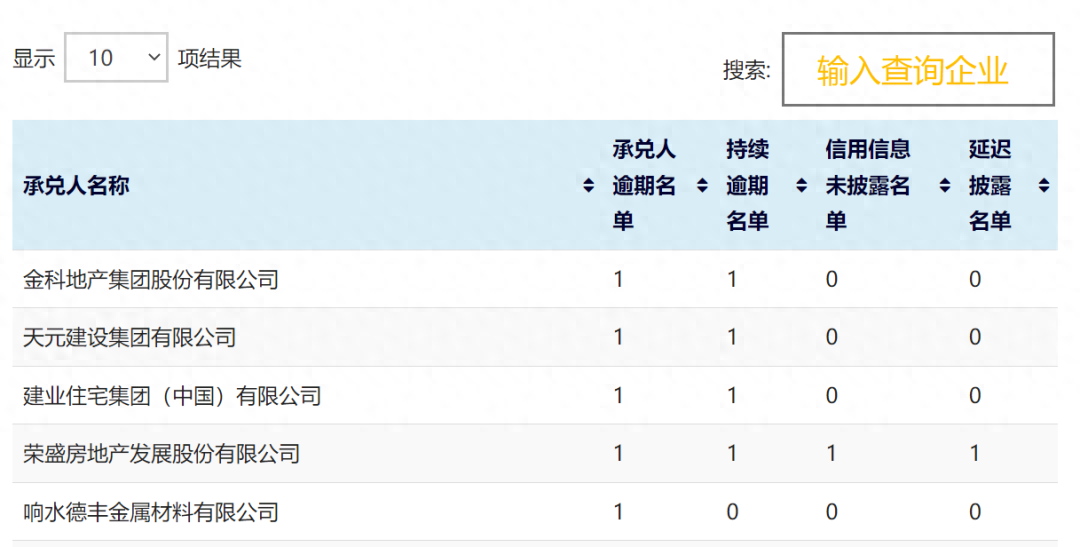The height and width of the screenshot is (547, 1080).
Task: Click the 搜索 label beside search box
Action: pos(746,70)
